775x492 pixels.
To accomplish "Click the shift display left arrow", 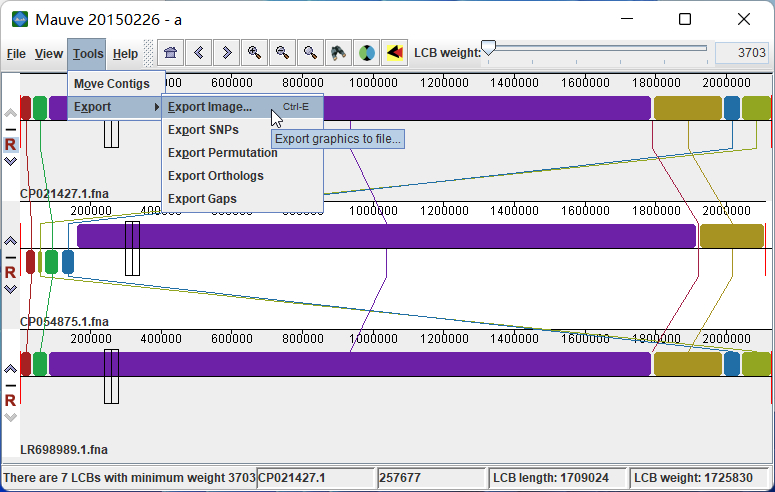I will point(199,53).
